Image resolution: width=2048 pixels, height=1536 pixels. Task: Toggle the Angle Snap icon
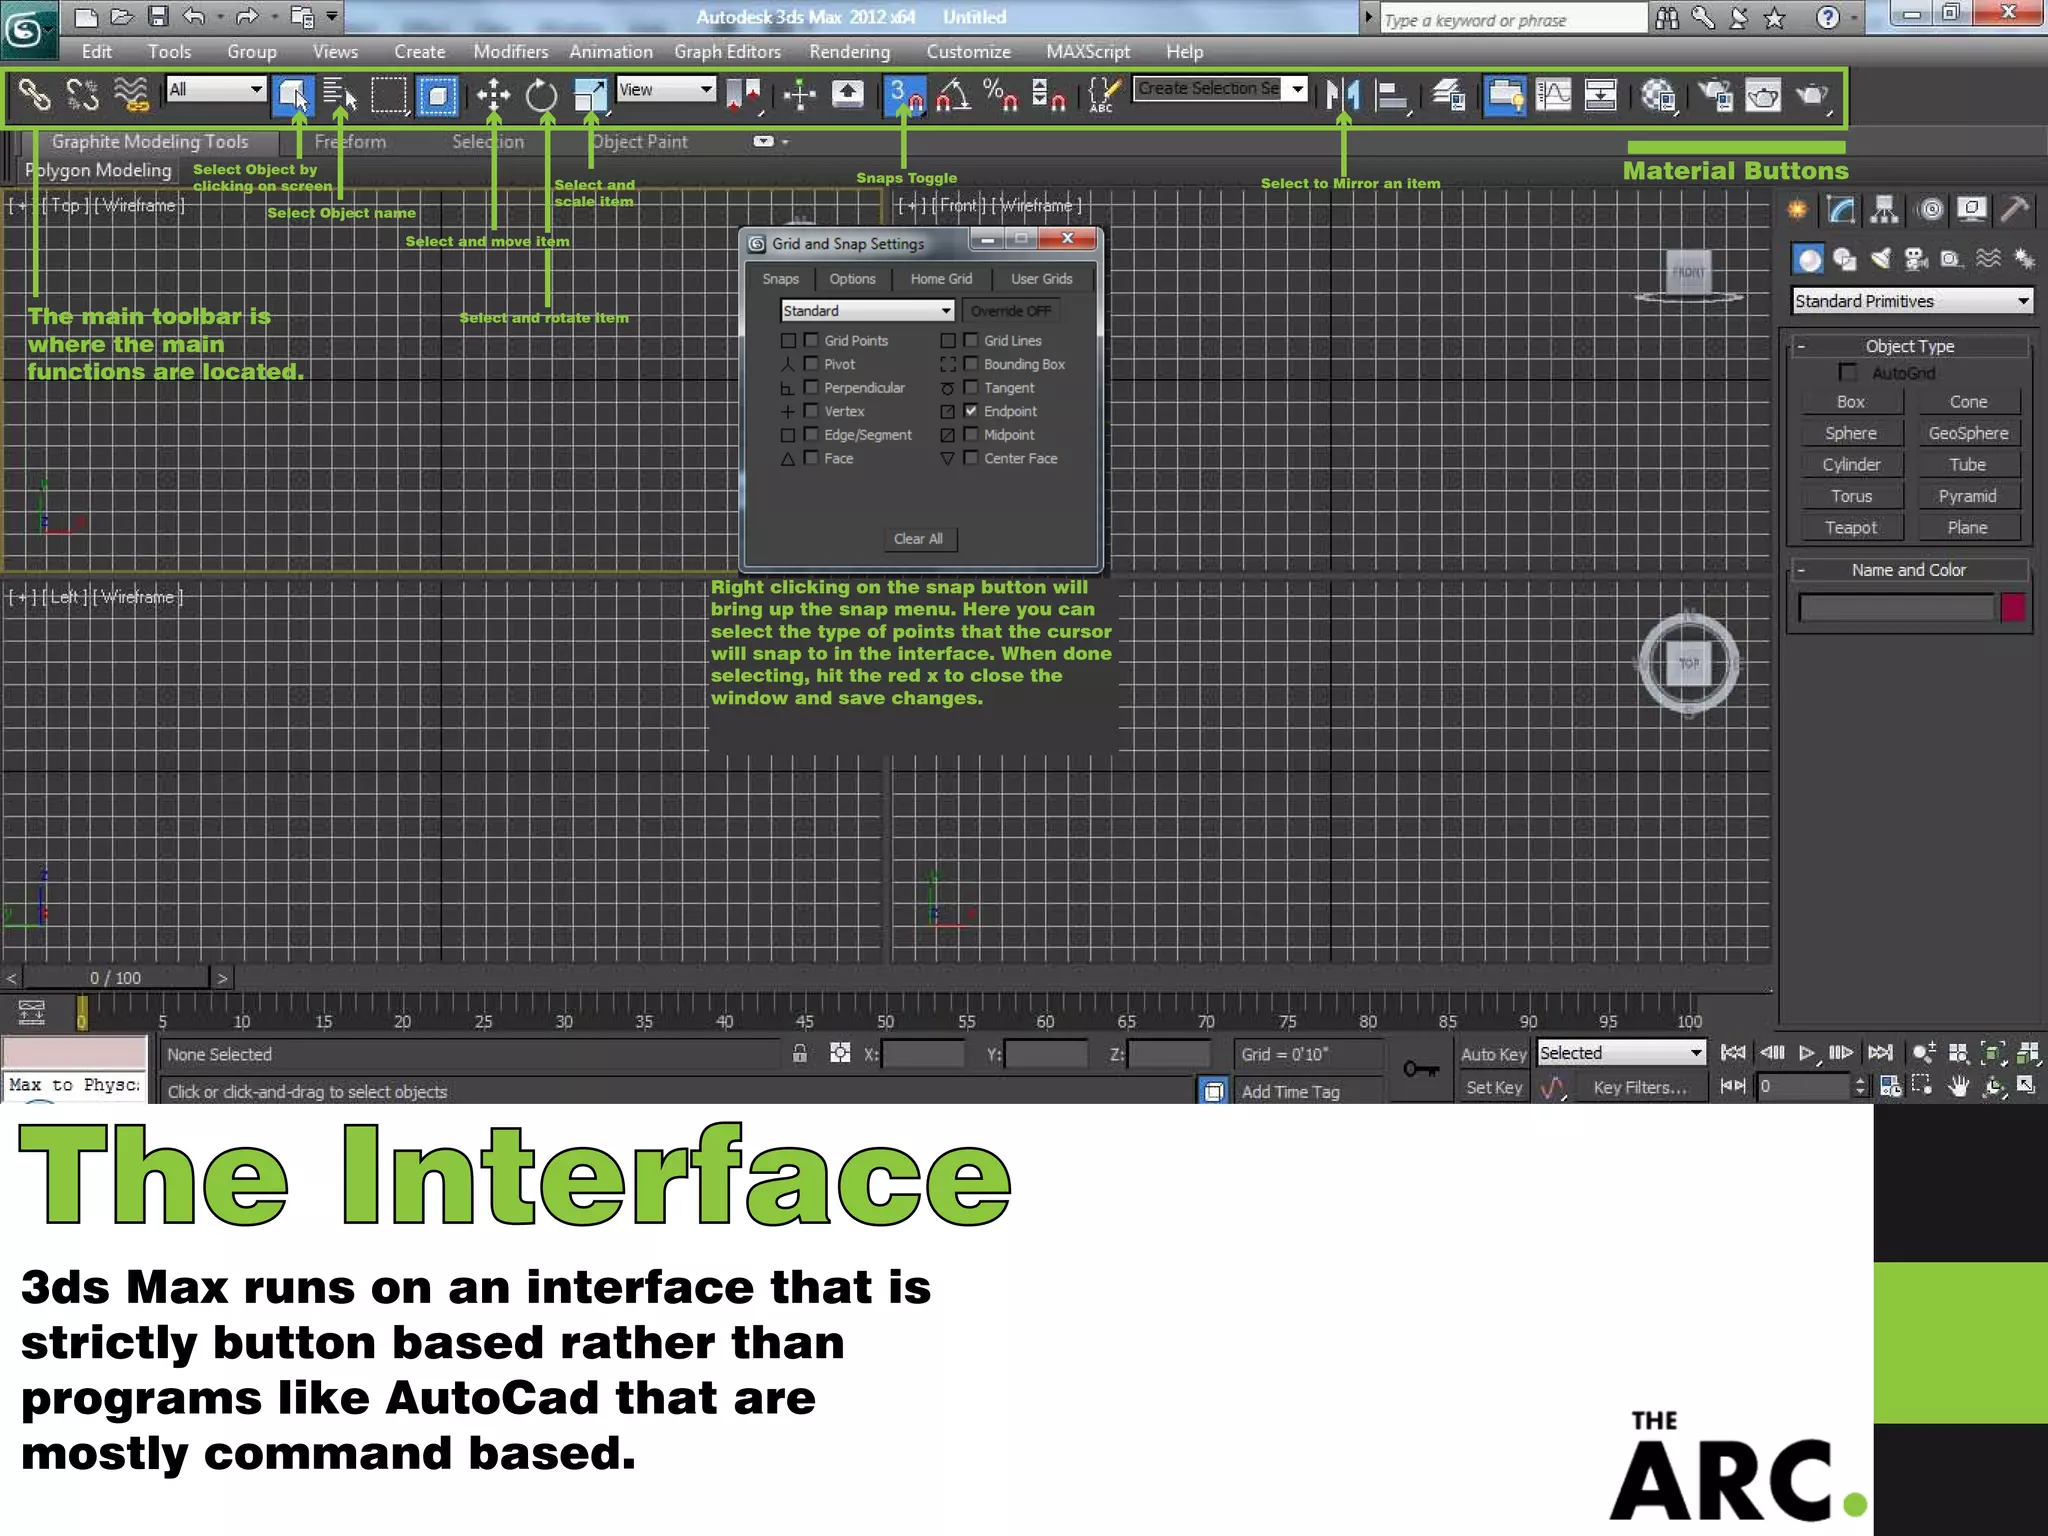[x=952, y=95]
